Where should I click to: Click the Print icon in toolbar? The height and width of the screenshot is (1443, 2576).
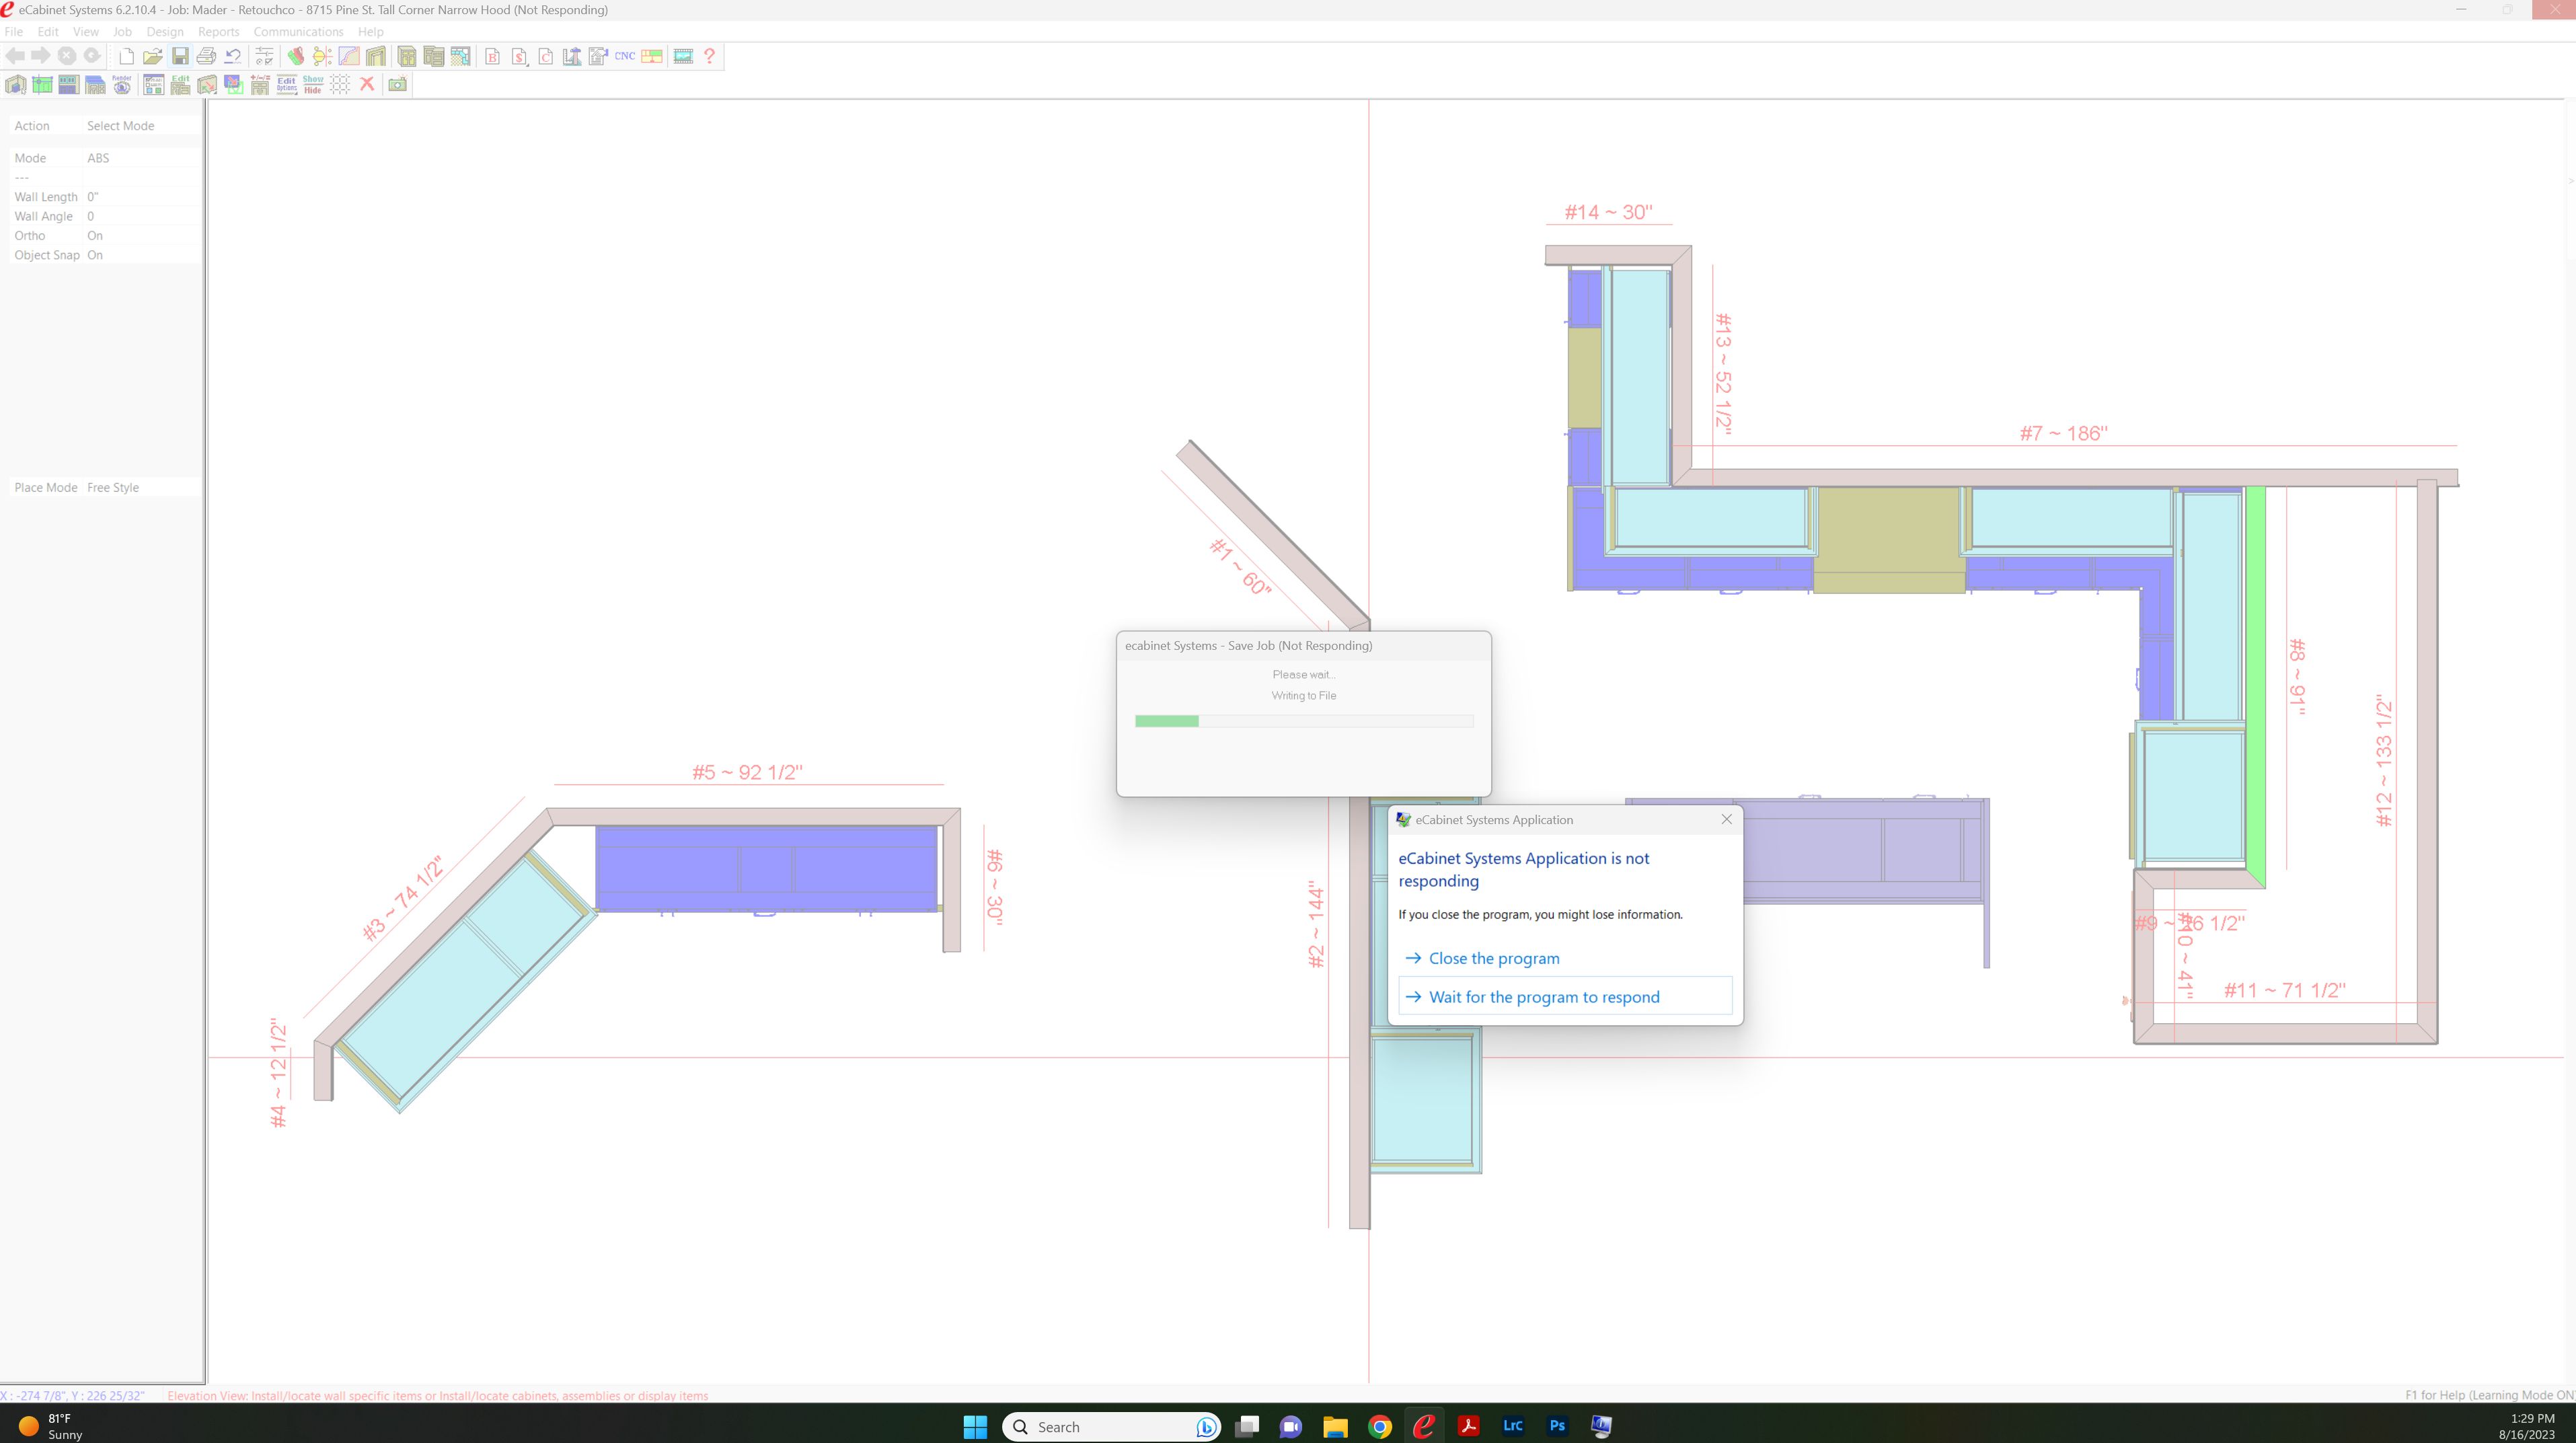206,56
